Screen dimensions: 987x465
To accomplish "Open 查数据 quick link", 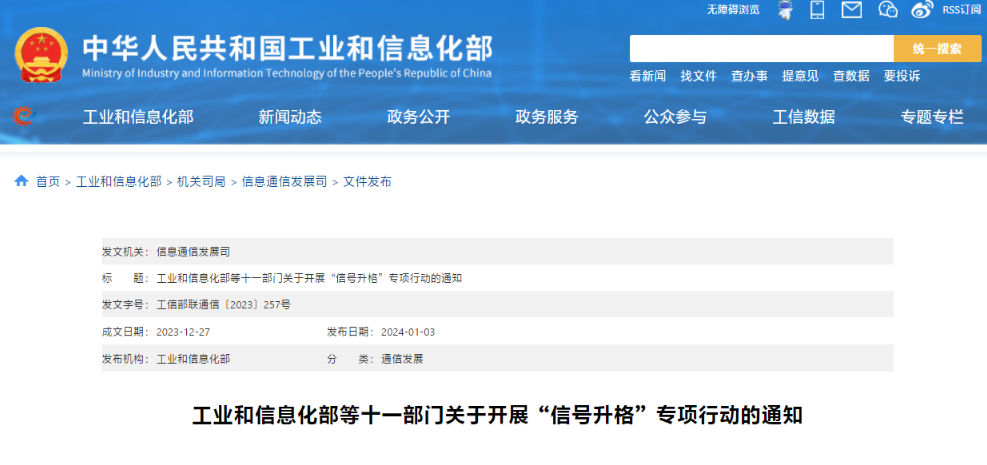I will click(x=852, y=76).
